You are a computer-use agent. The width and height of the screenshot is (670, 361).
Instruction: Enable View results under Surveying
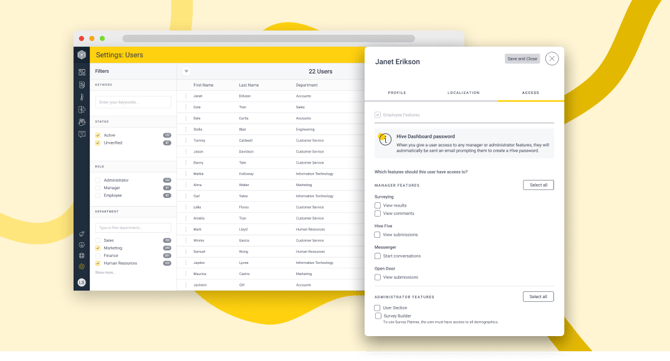pos(377,205)
